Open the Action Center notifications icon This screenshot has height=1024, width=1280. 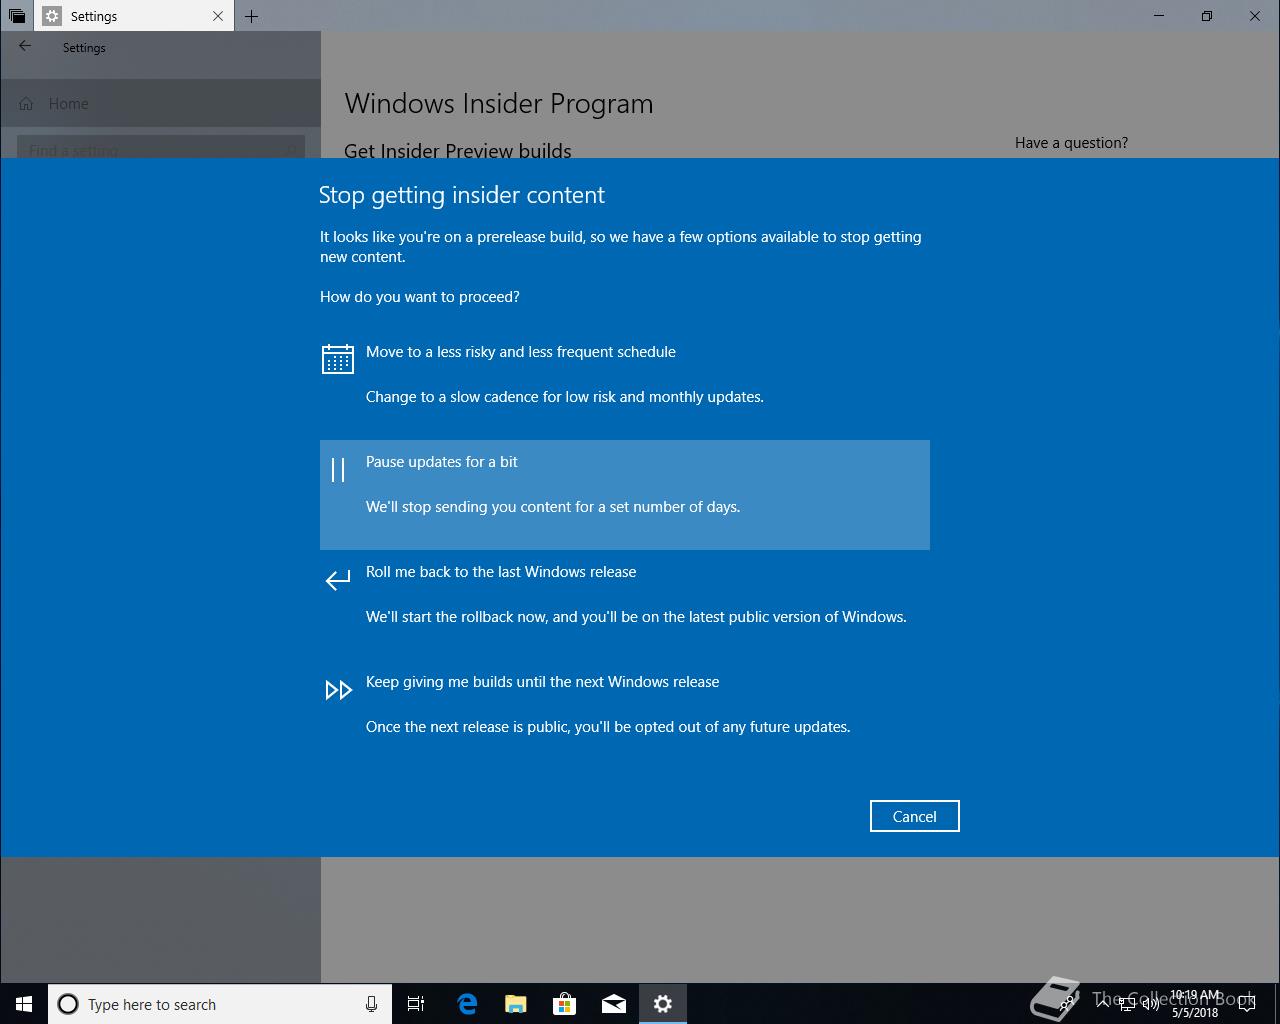(1246, 1004)
